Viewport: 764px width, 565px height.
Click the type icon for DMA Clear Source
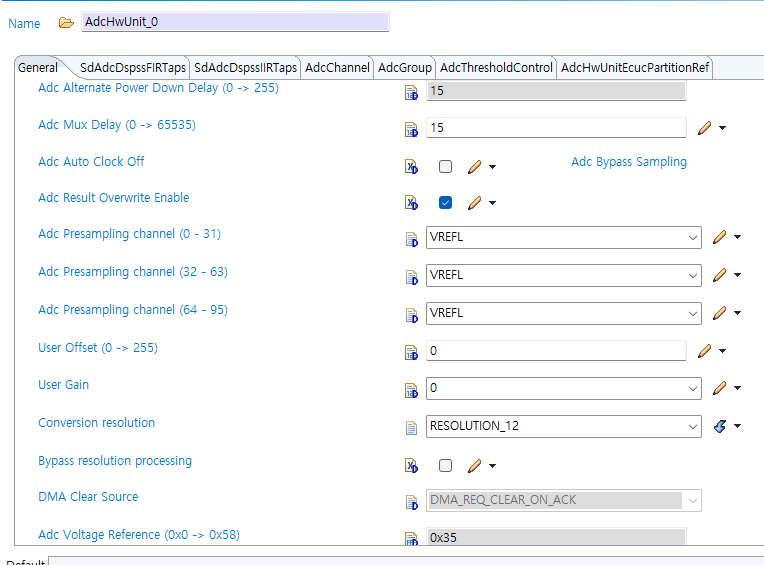[x=411, y=502]
